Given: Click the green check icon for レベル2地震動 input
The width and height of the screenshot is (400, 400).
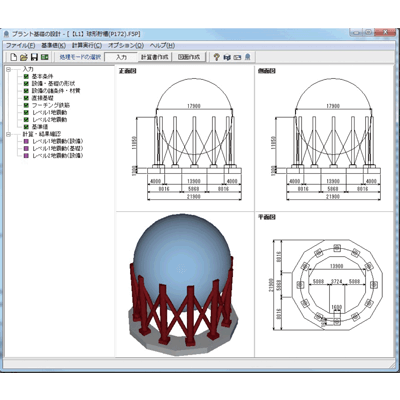Looking at the screenshot, I should (x=26, y=119).
